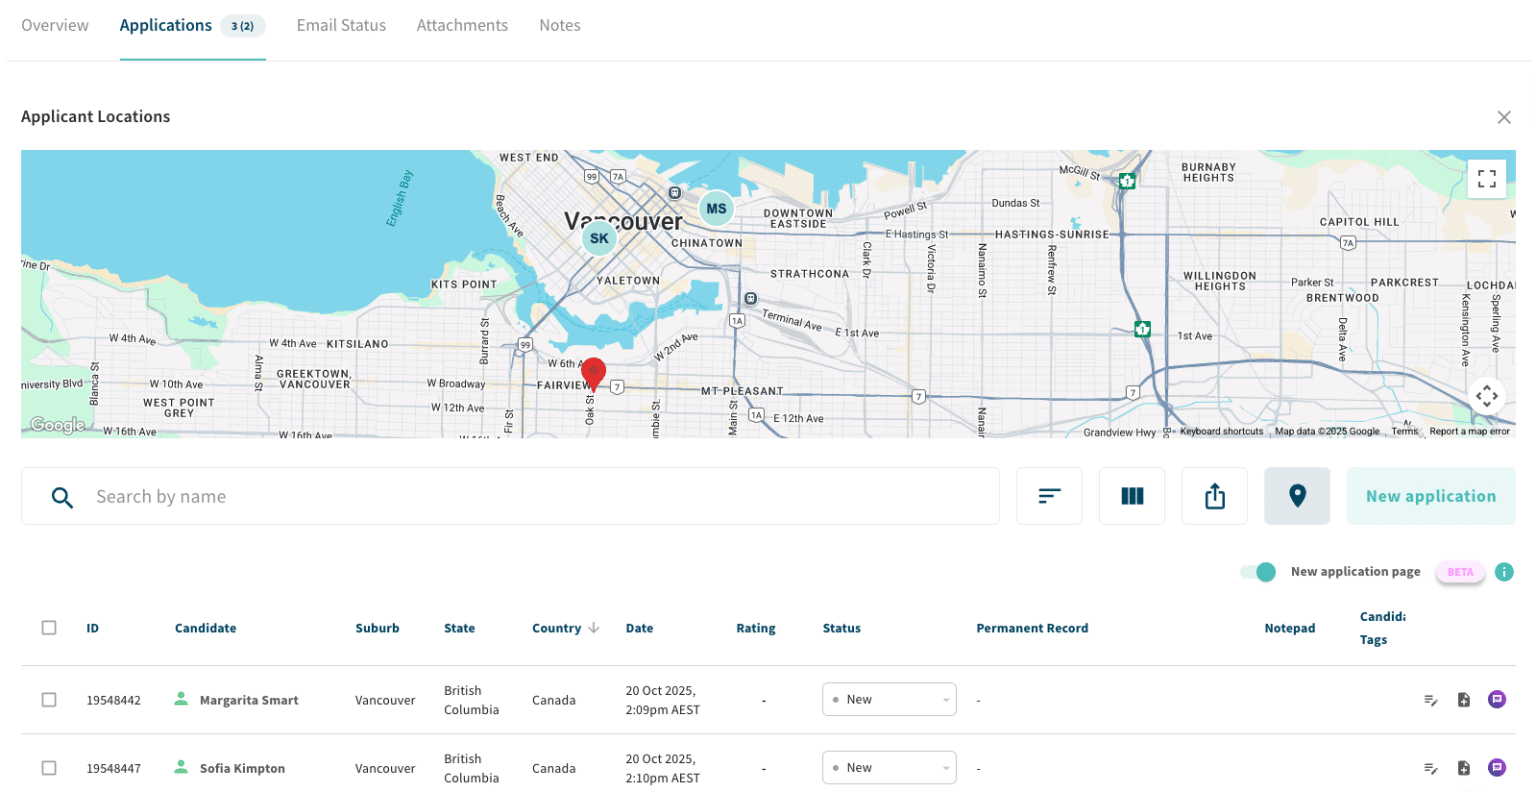
Task: Open the Status dropdown for Margarita Smart
Action: tap(889, 699)
